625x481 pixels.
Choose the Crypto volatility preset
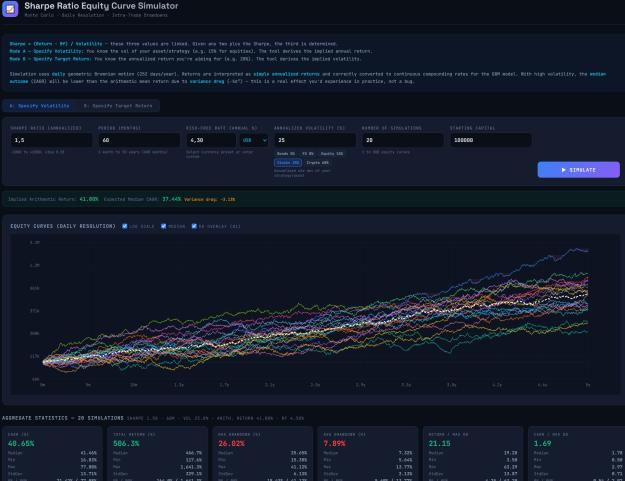point(317,163)
